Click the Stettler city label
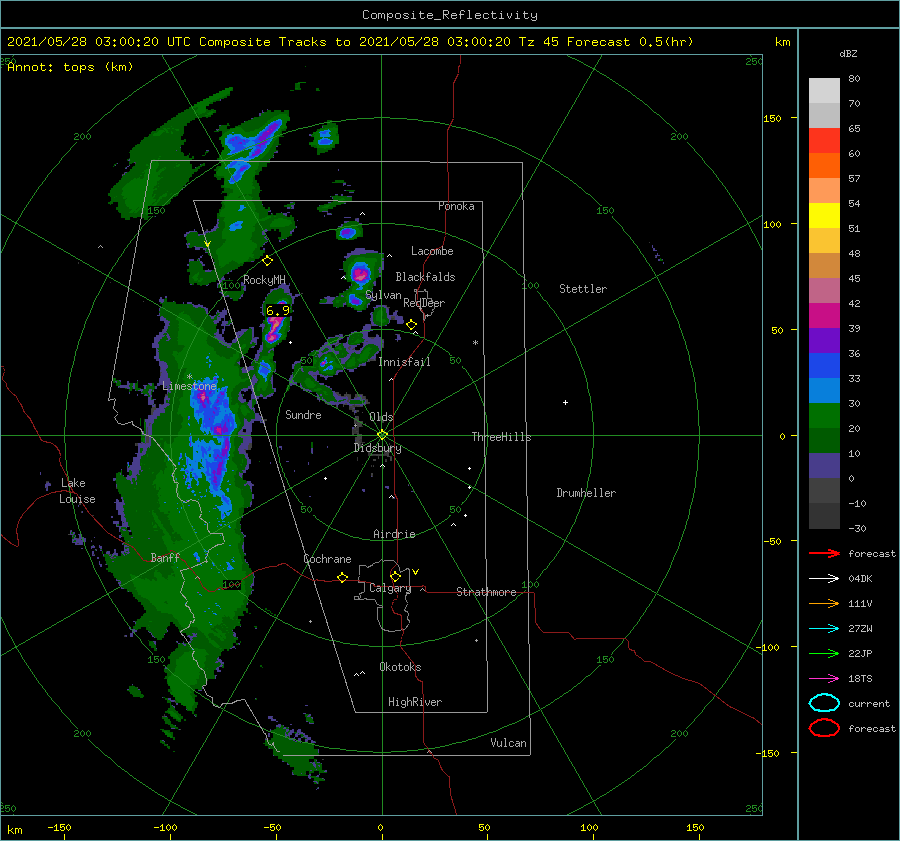 click(583, 289)
